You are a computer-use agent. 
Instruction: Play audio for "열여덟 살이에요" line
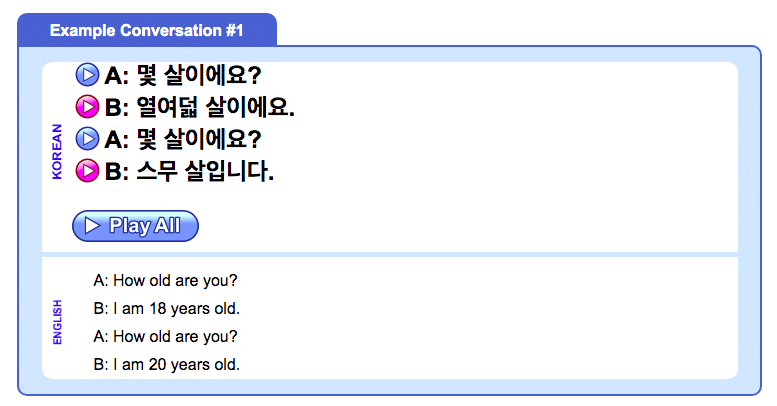(88, 106)
